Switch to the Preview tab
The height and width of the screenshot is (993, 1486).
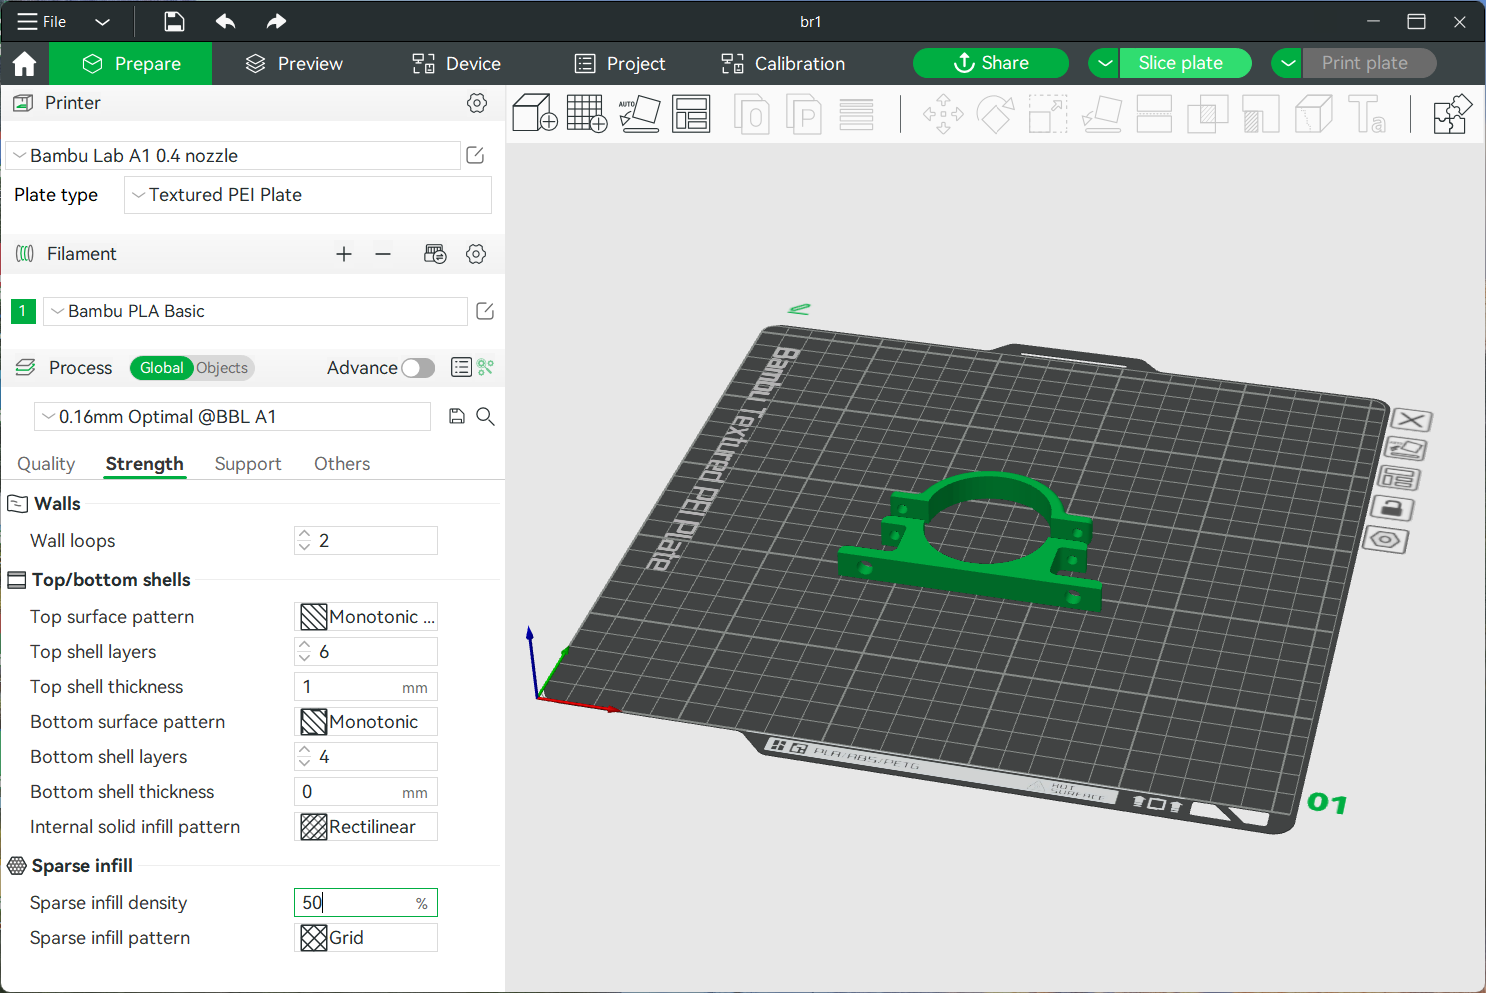click(294, 64)
